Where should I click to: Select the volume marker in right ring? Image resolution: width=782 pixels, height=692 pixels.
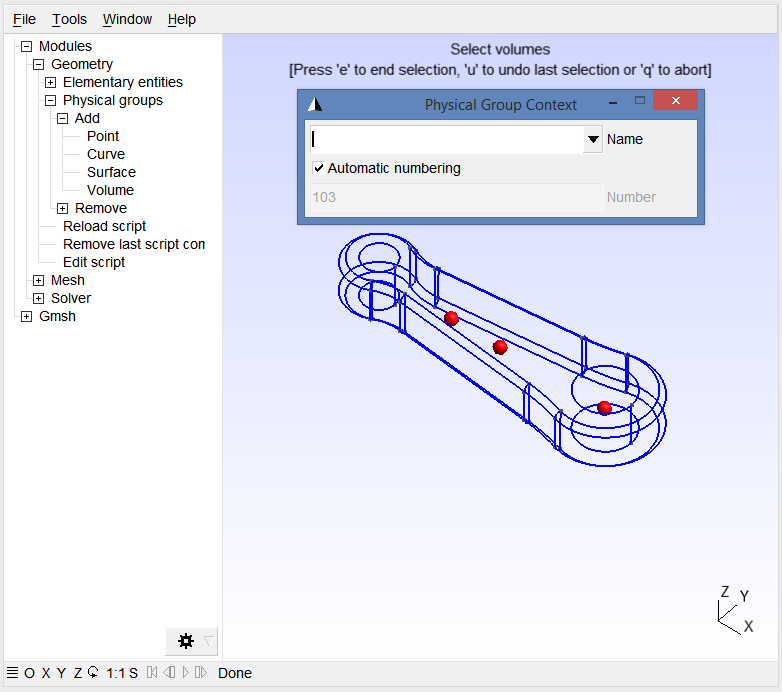point(604,408)
